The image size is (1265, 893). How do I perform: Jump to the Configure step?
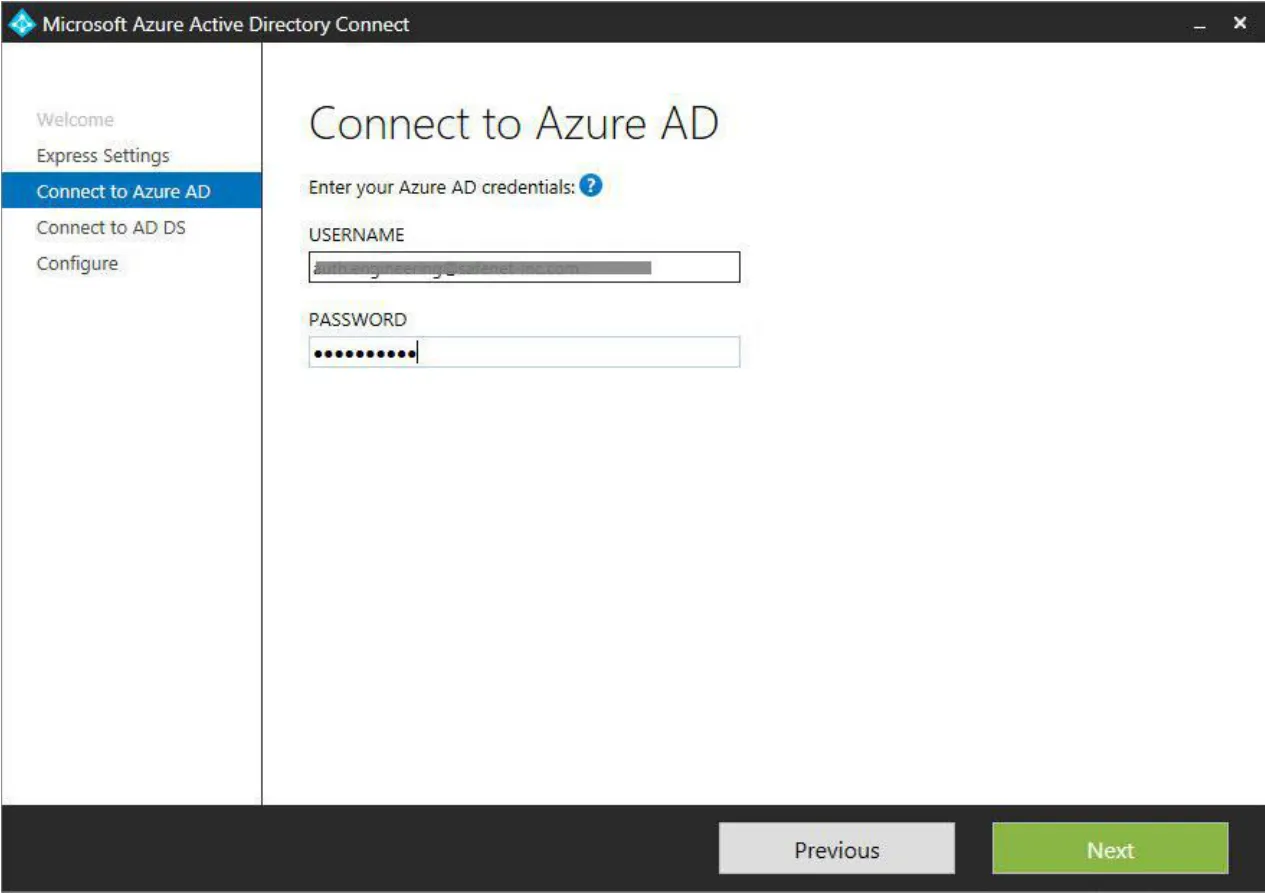coord(77,264)
